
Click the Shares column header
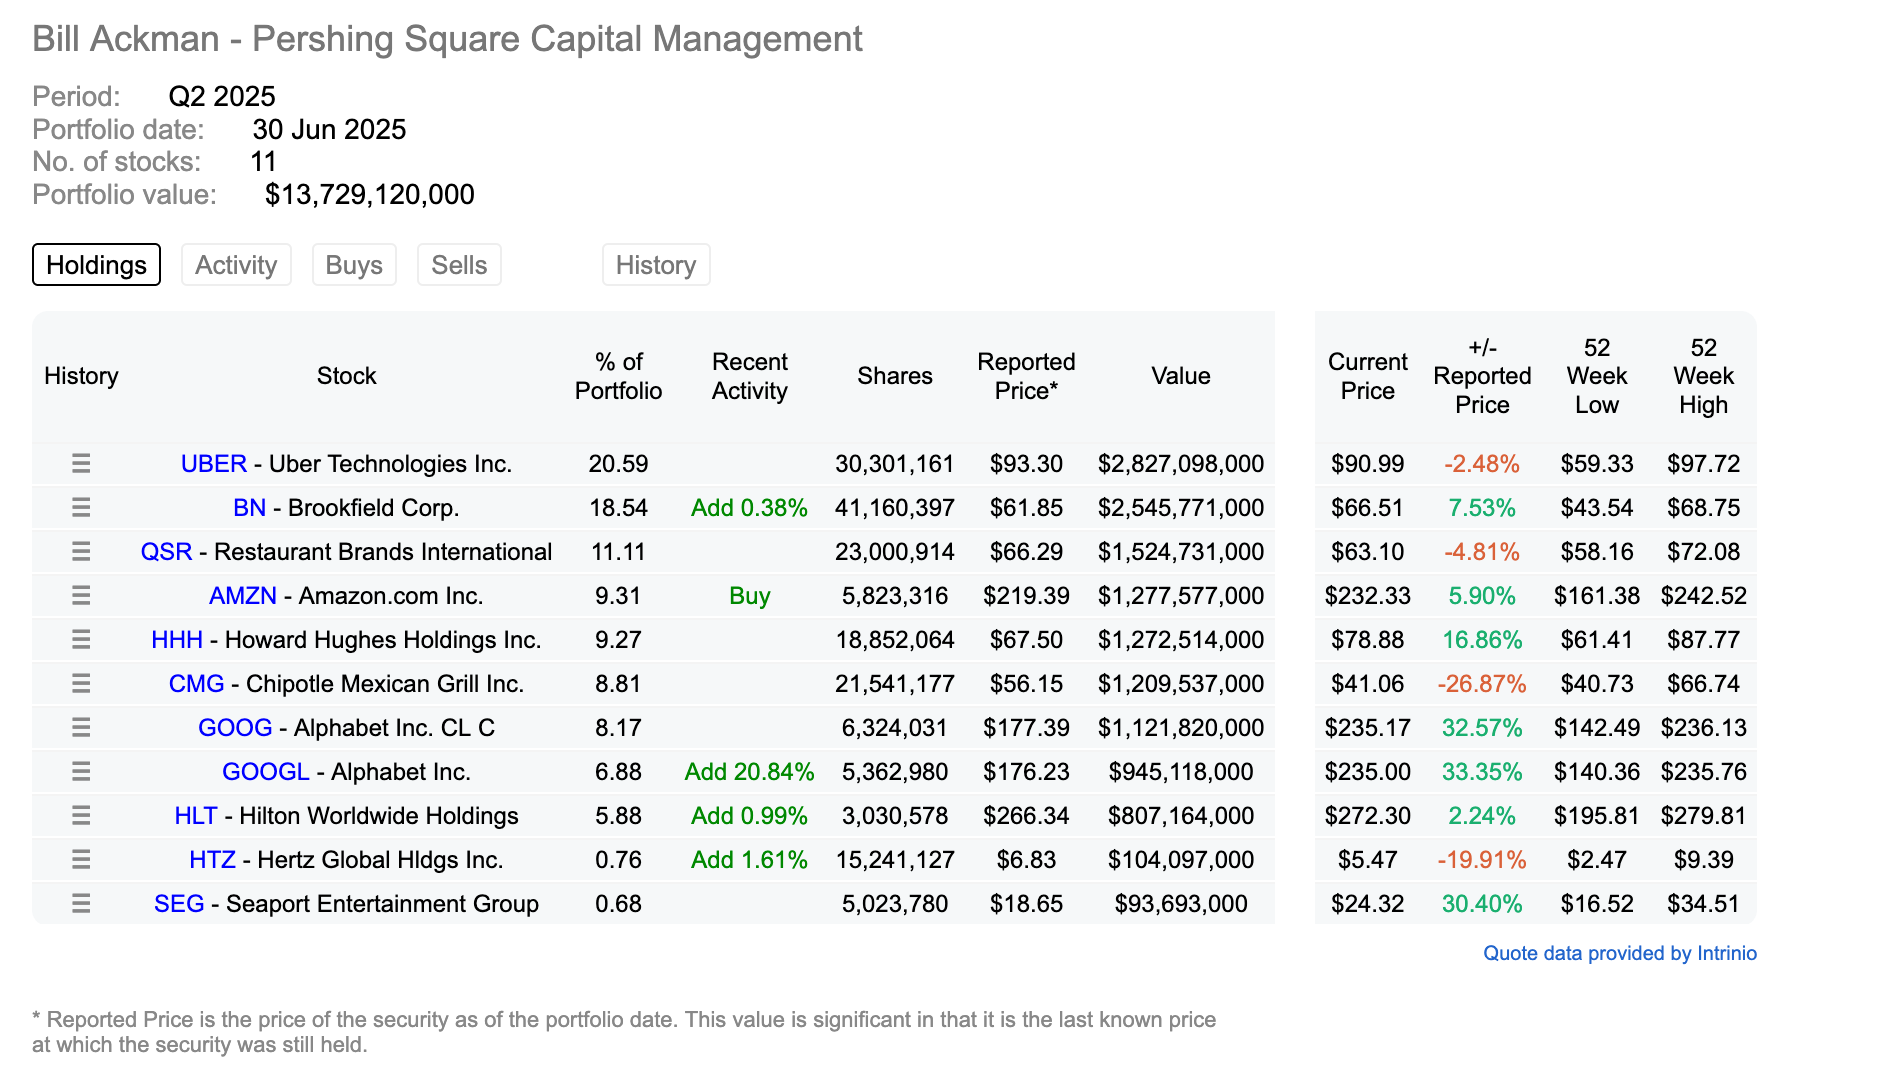click(x=895, y=376)
